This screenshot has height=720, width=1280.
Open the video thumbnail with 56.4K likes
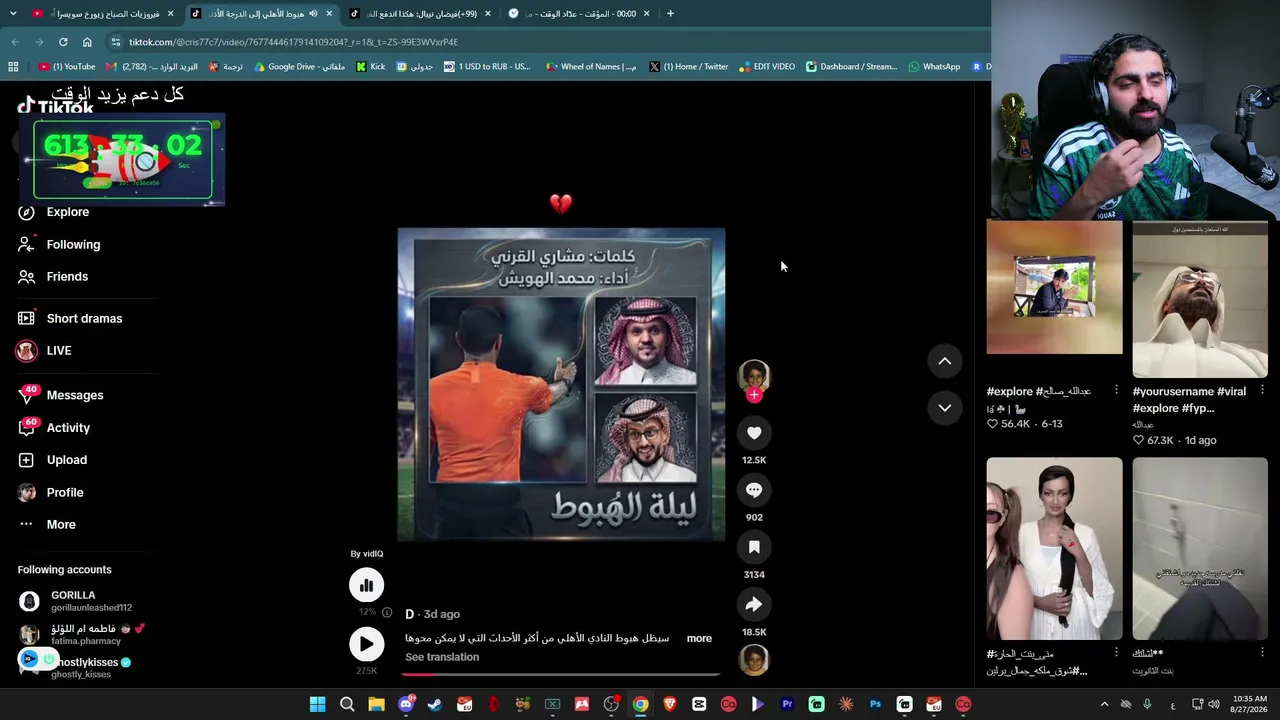pos(1054,288)
